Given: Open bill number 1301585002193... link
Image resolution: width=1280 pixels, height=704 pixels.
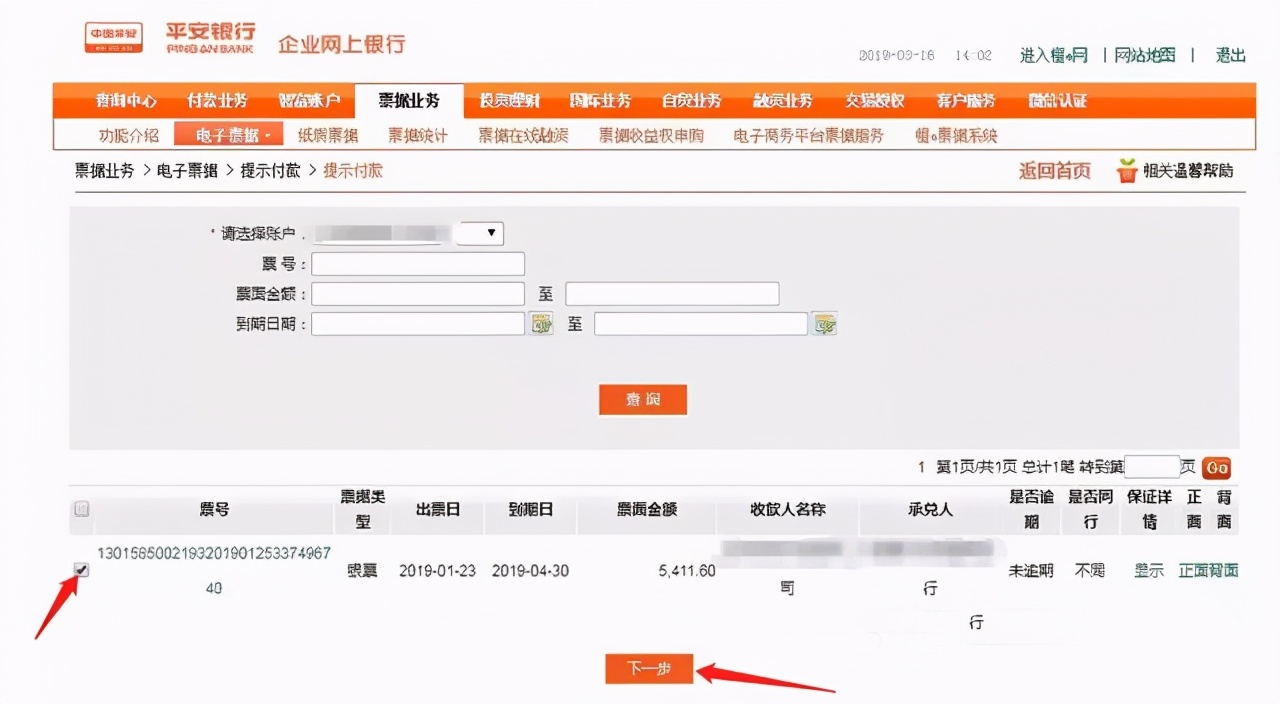Looking at the screenshot, I should [214, 570].
